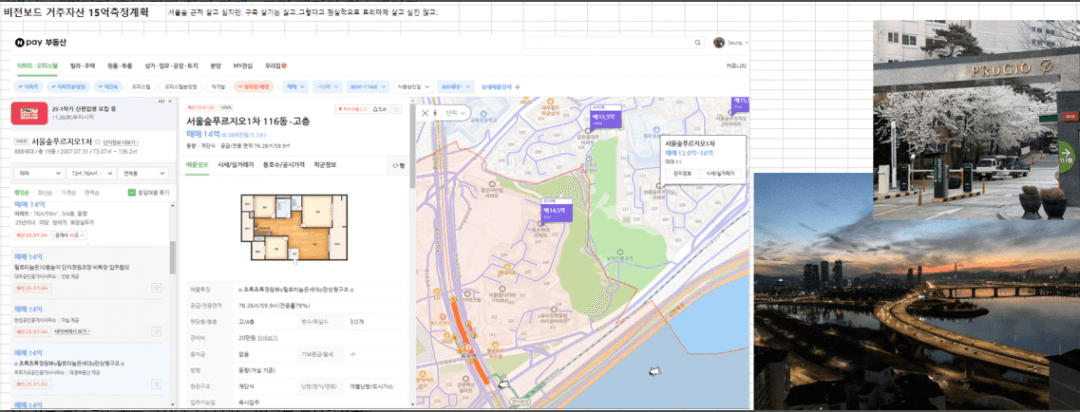Click the 네이버에서 보기 link
Screen dimensions: 1080x412
[72, 331]
